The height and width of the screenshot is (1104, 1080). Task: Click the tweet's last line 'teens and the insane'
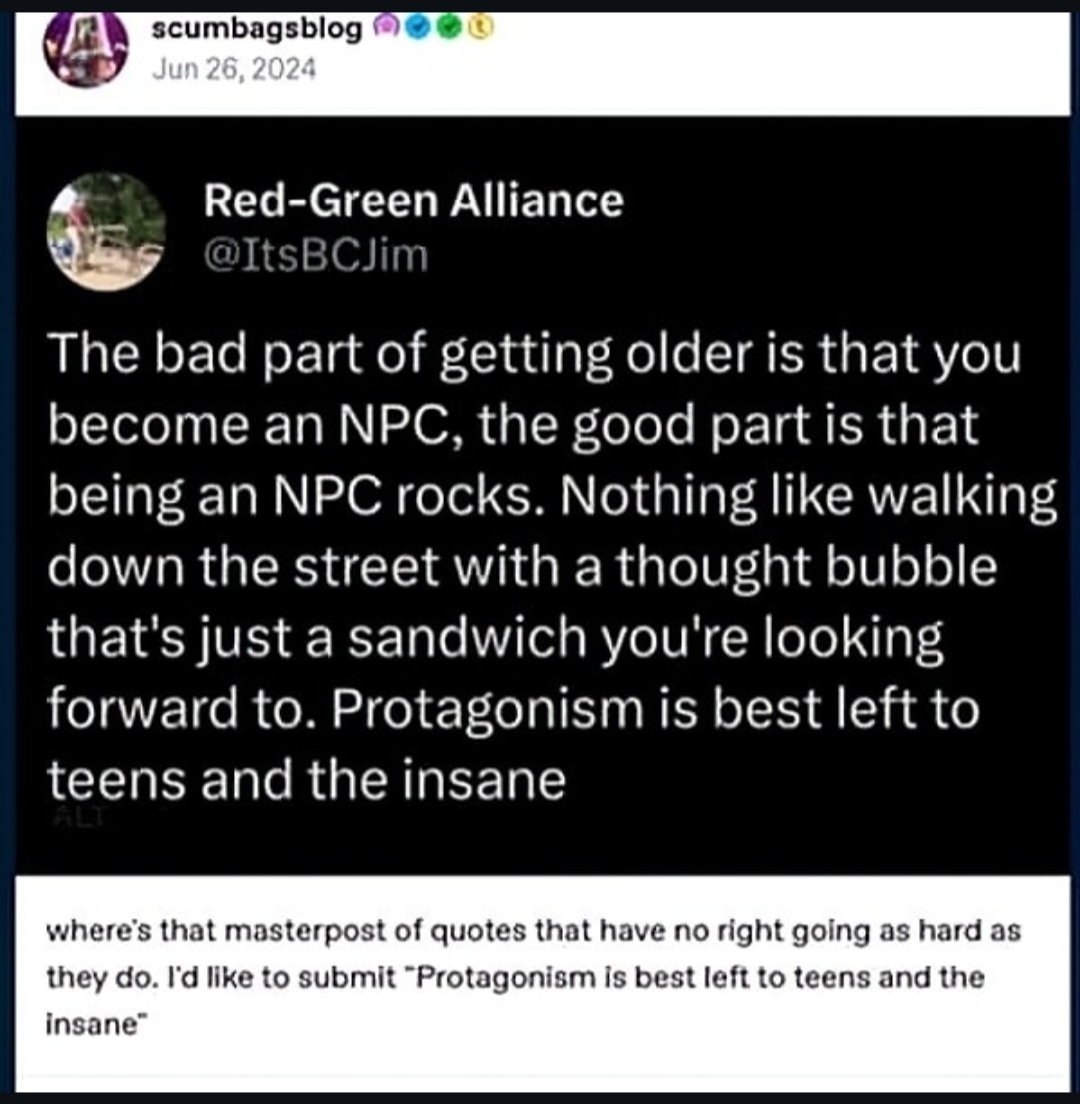(x=306, y=780)
